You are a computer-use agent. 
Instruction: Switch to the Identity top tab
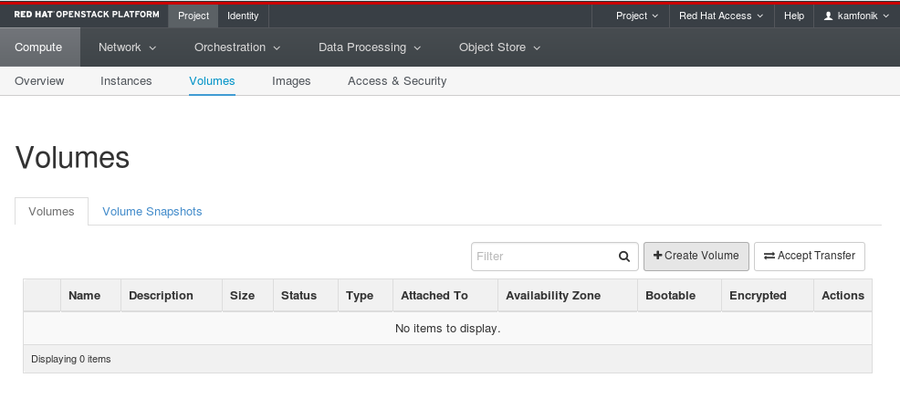pos(243,16)
